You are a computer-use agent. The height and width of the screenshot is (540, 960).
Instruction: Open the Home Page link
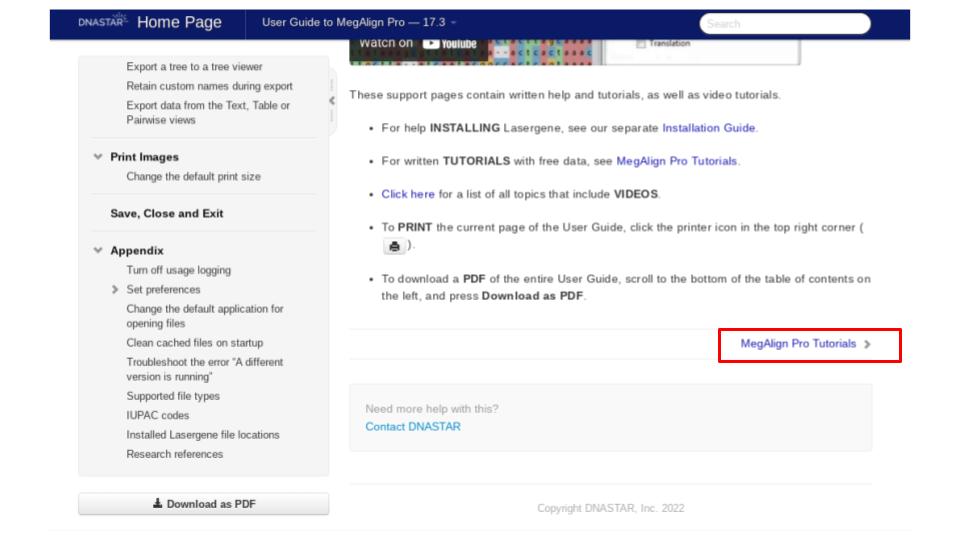(x=179, y=23)
